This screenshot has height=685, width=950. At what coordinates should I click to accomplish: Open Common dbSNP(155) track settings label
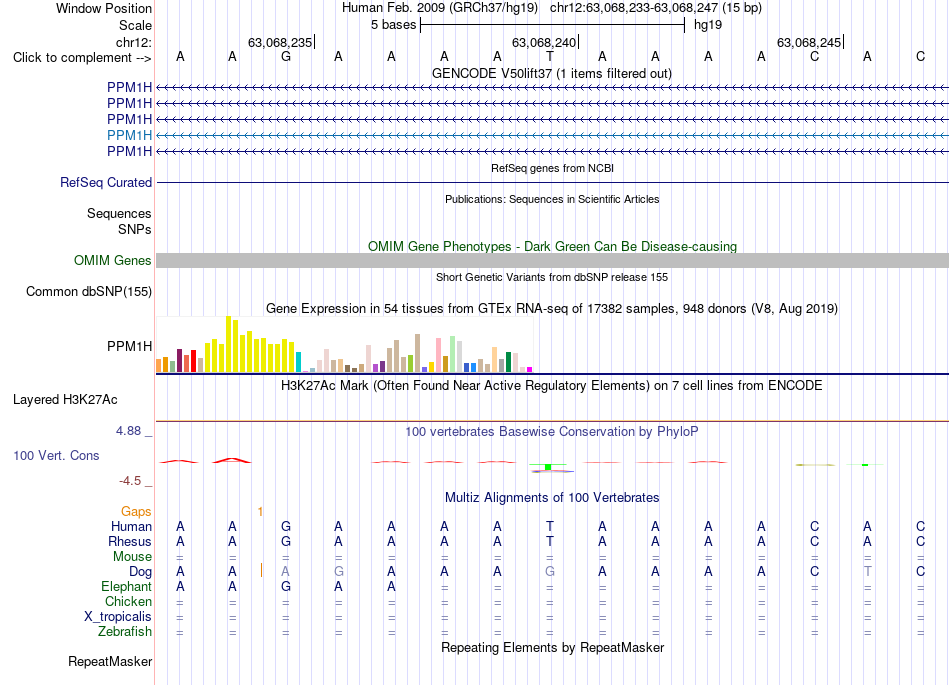pyautogui.click(x=89, y=291)
